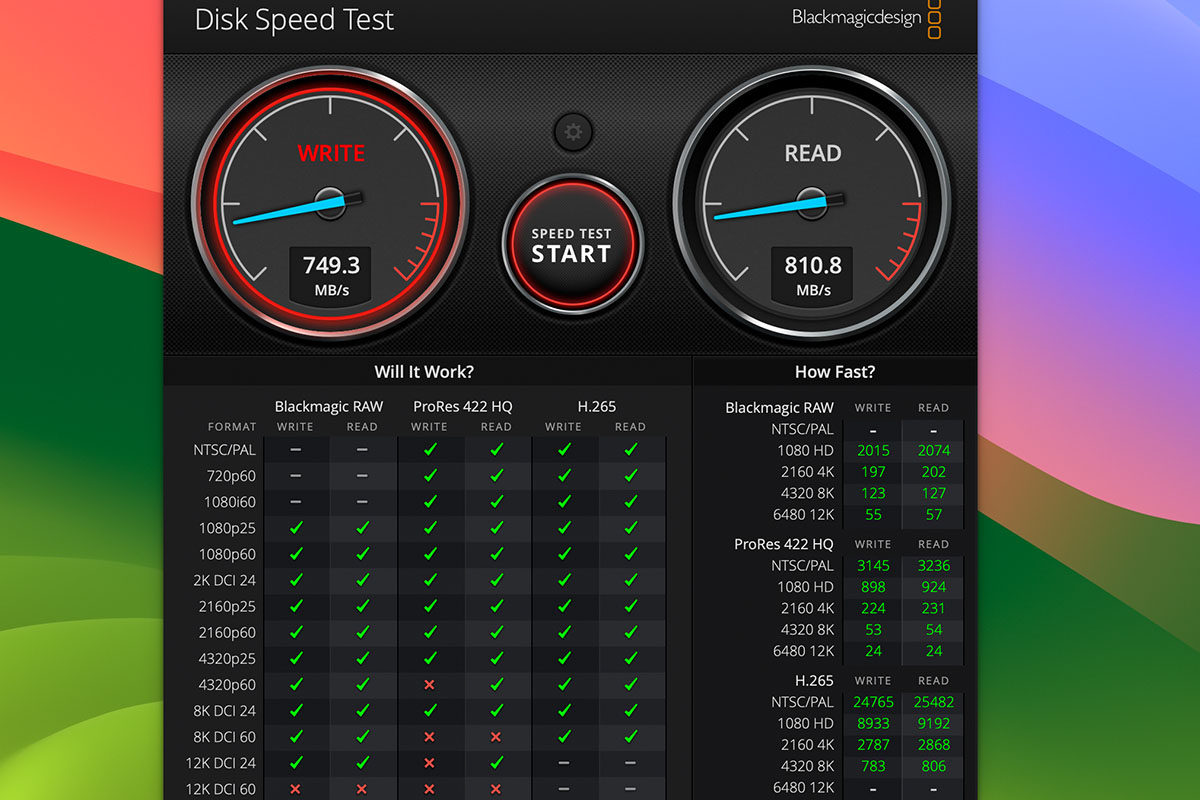Screen dimensions: 1200x800
Task: Click the red cross for ProRes 422 HQ write at 12K DCI 24
Action: click(x=429, y=762)
